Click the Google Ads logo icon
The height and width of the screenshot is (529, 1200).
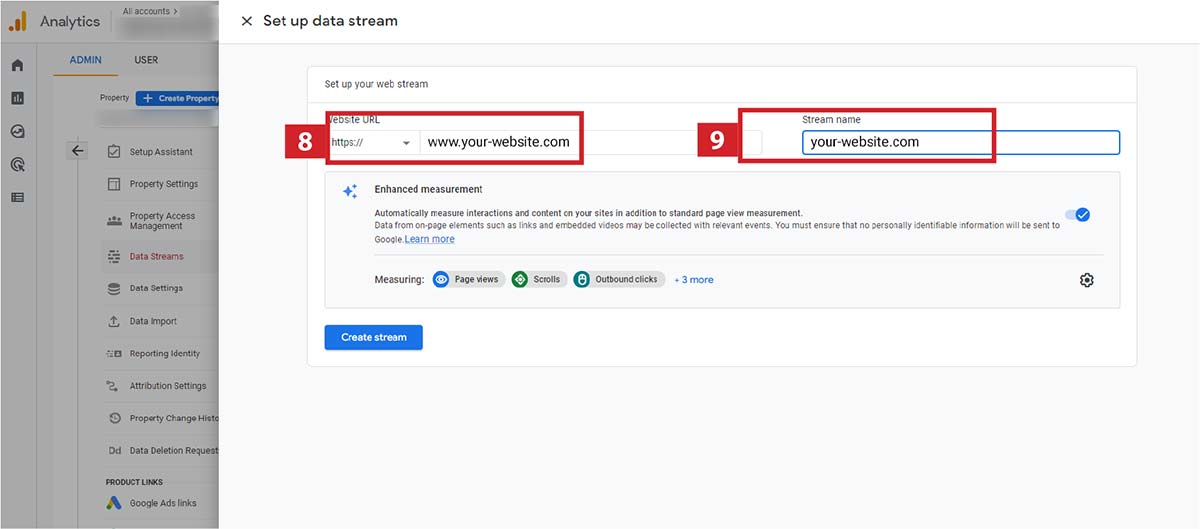tap(113, 503)
